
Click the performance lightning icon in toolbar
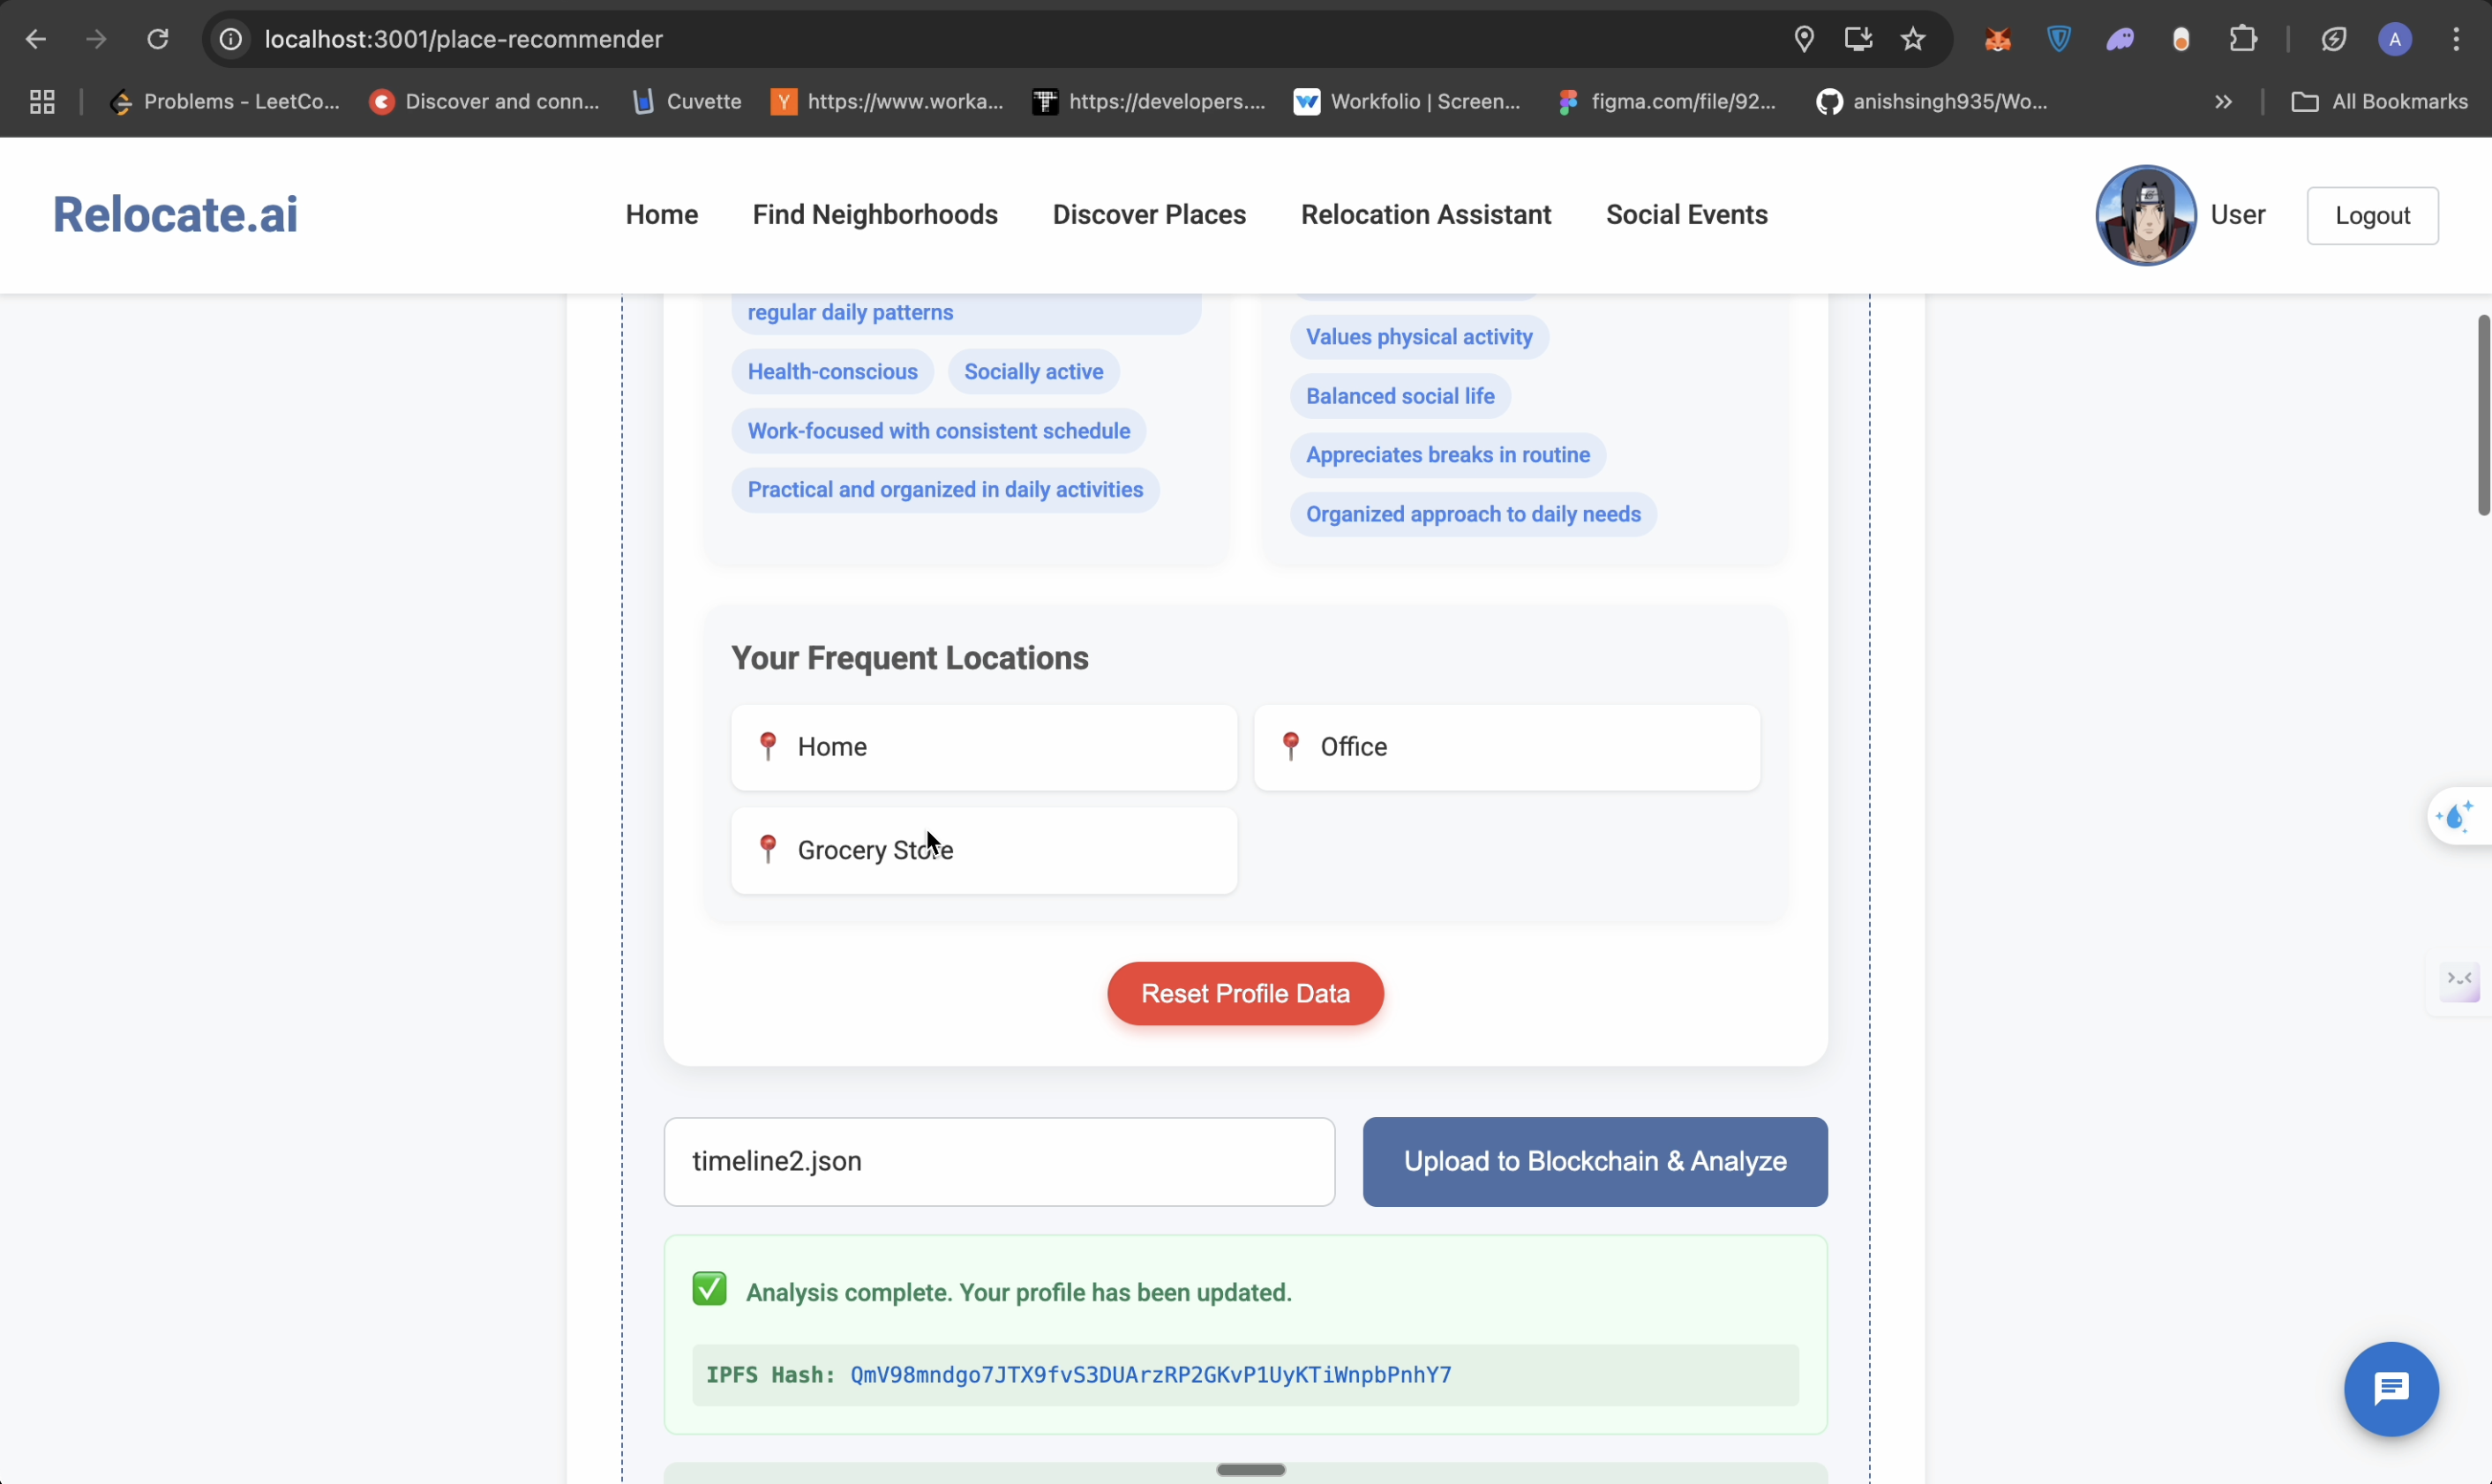click(2334, 39)
